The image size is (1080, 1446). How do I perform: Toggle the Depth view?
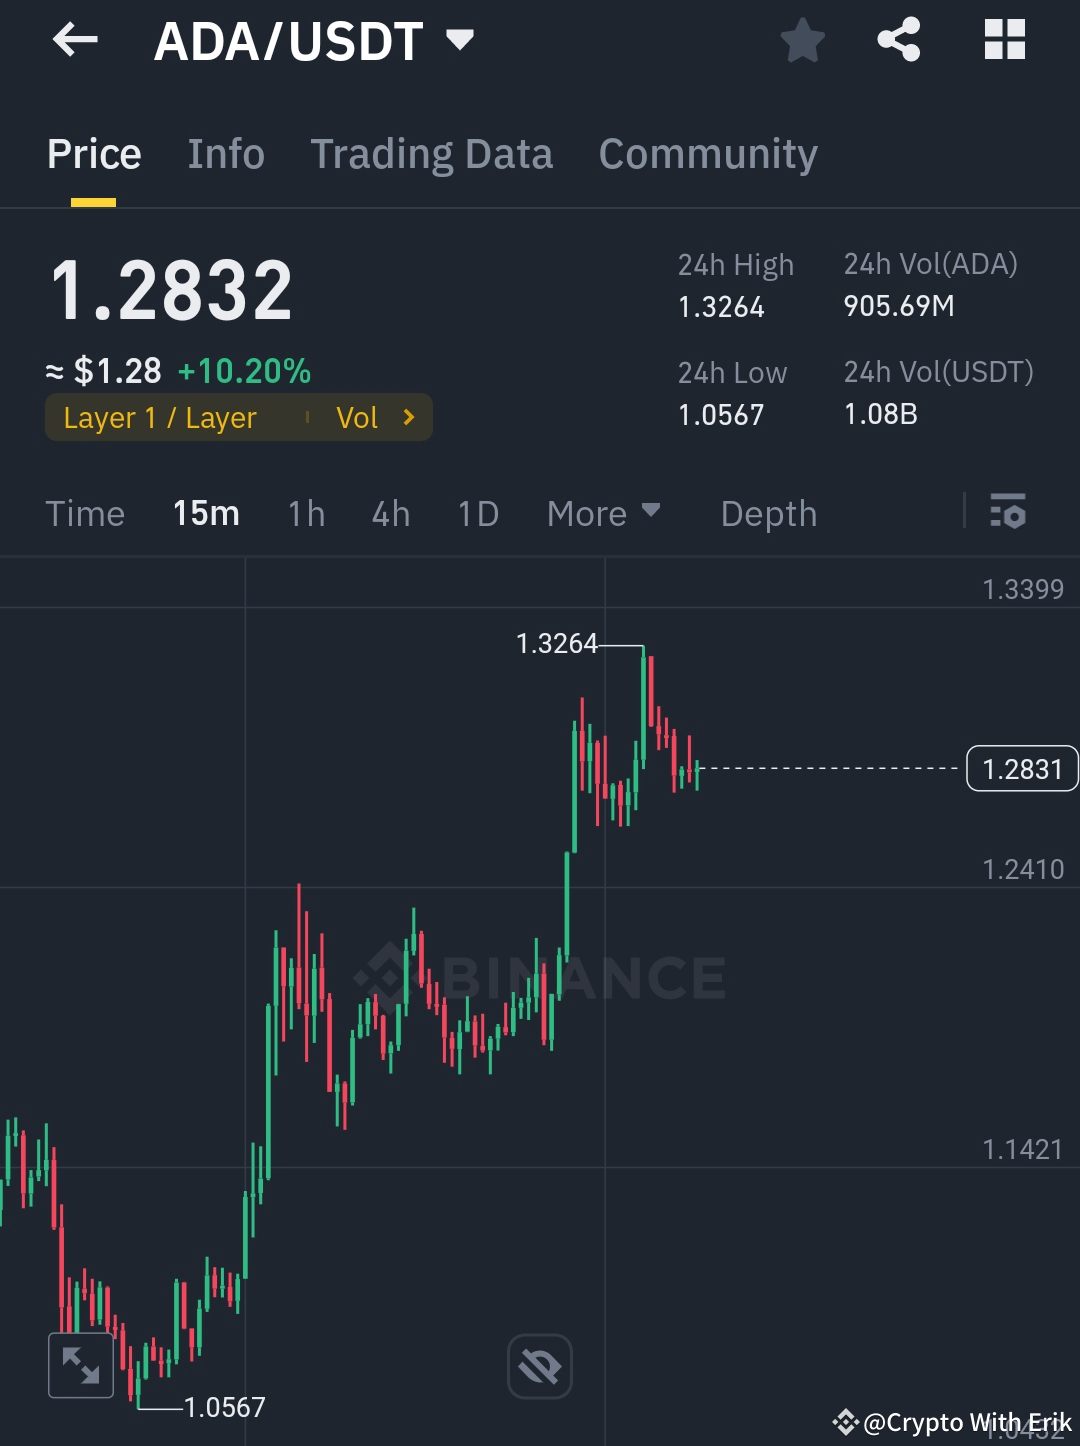click(768, 513)
